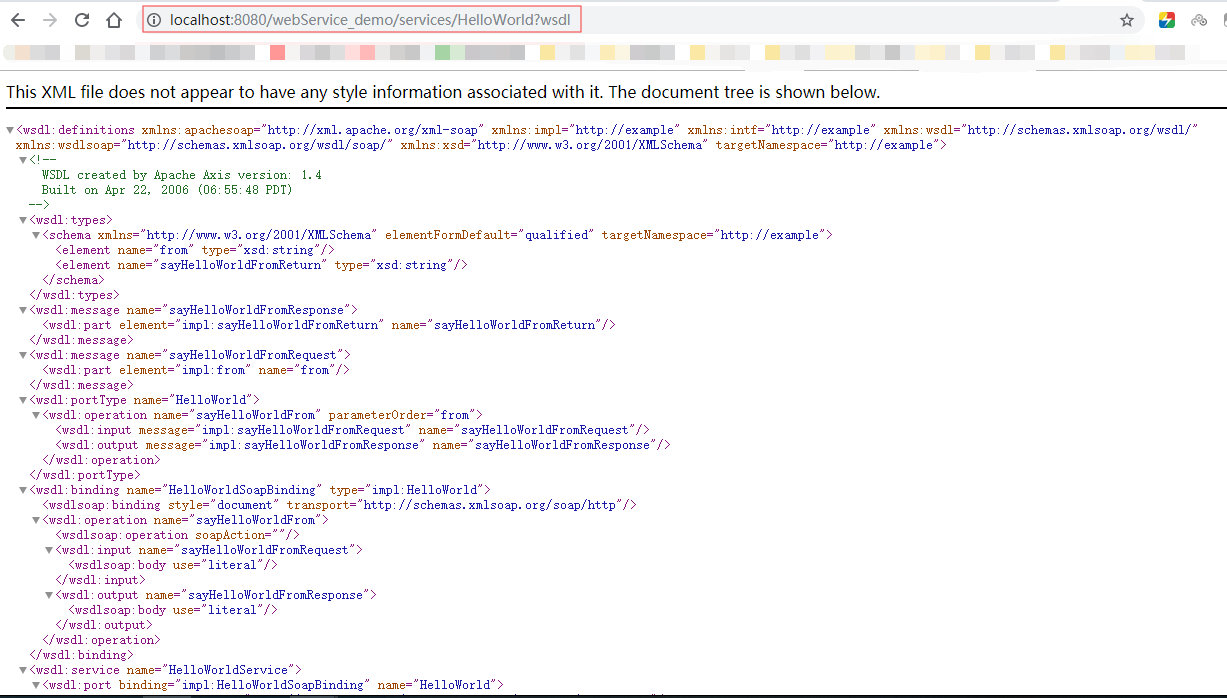
Task: Collapse the wsdl:definitions root node
Action: pyautogui.click(x=10, y=130)
